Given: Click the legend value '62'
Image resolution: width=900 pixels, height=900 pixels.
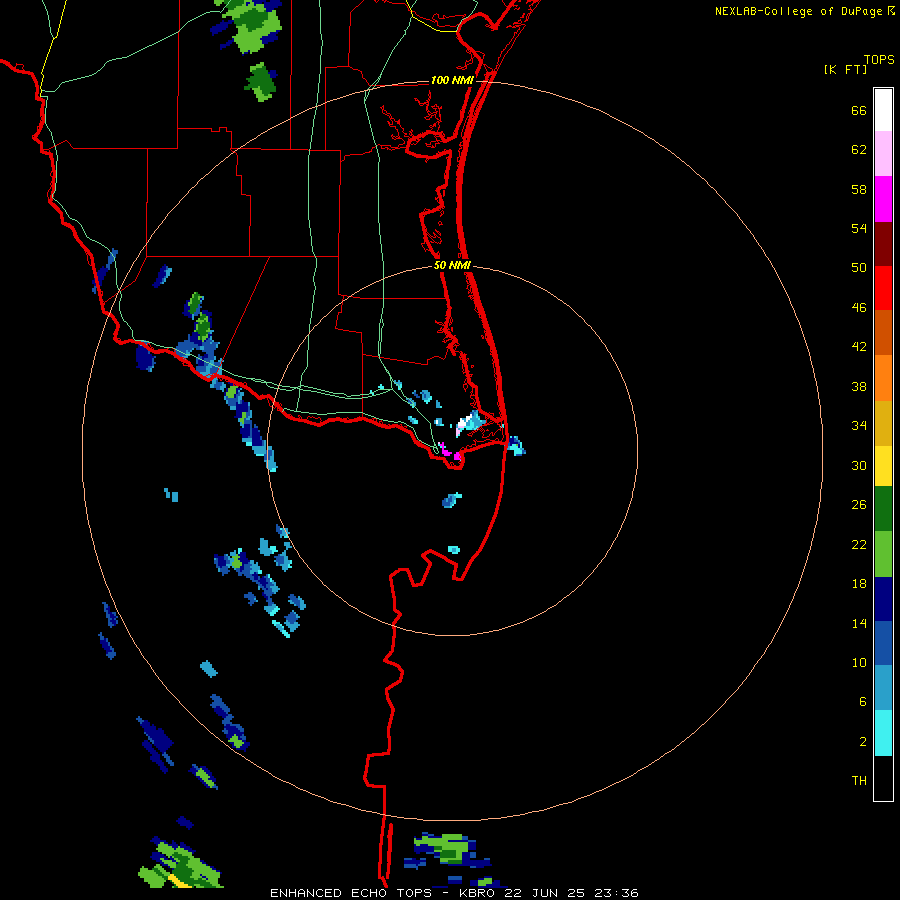Looking at the screenshot, I should (859, 150).
